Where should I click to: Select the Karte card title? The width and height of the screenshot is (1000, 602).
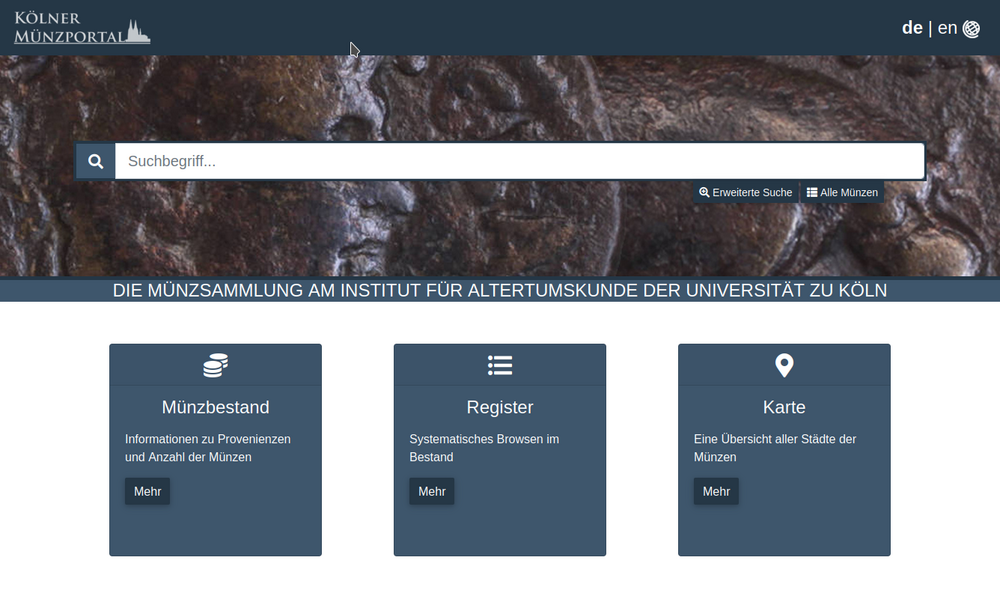pos(784,408)
